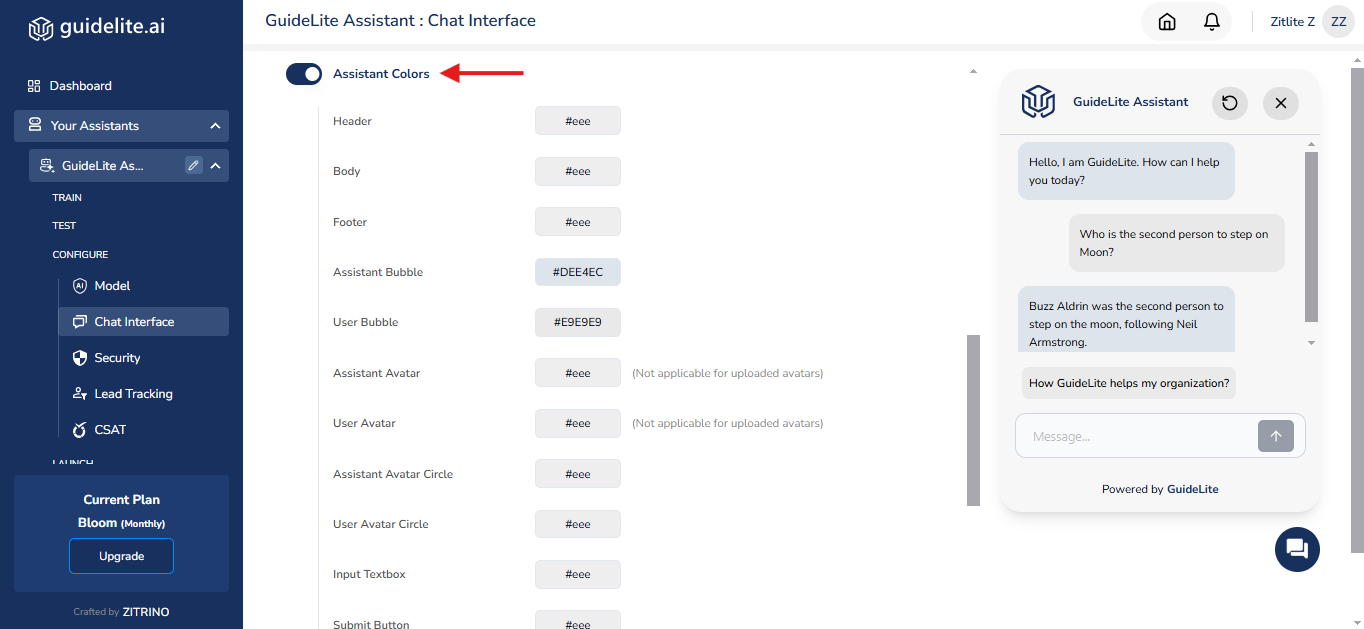The width and height of the screenshot is (1364, 629).
Task: Click the 'Hello, I am GuideLite' greeting bubble
Action: (x=1126, y=171)
